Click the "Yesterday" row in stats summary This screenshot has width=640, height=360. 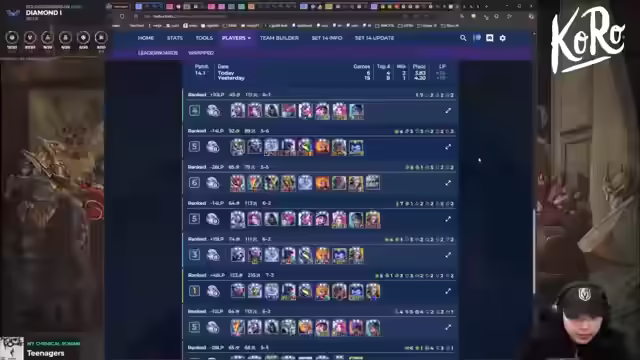tap(320, 78)
